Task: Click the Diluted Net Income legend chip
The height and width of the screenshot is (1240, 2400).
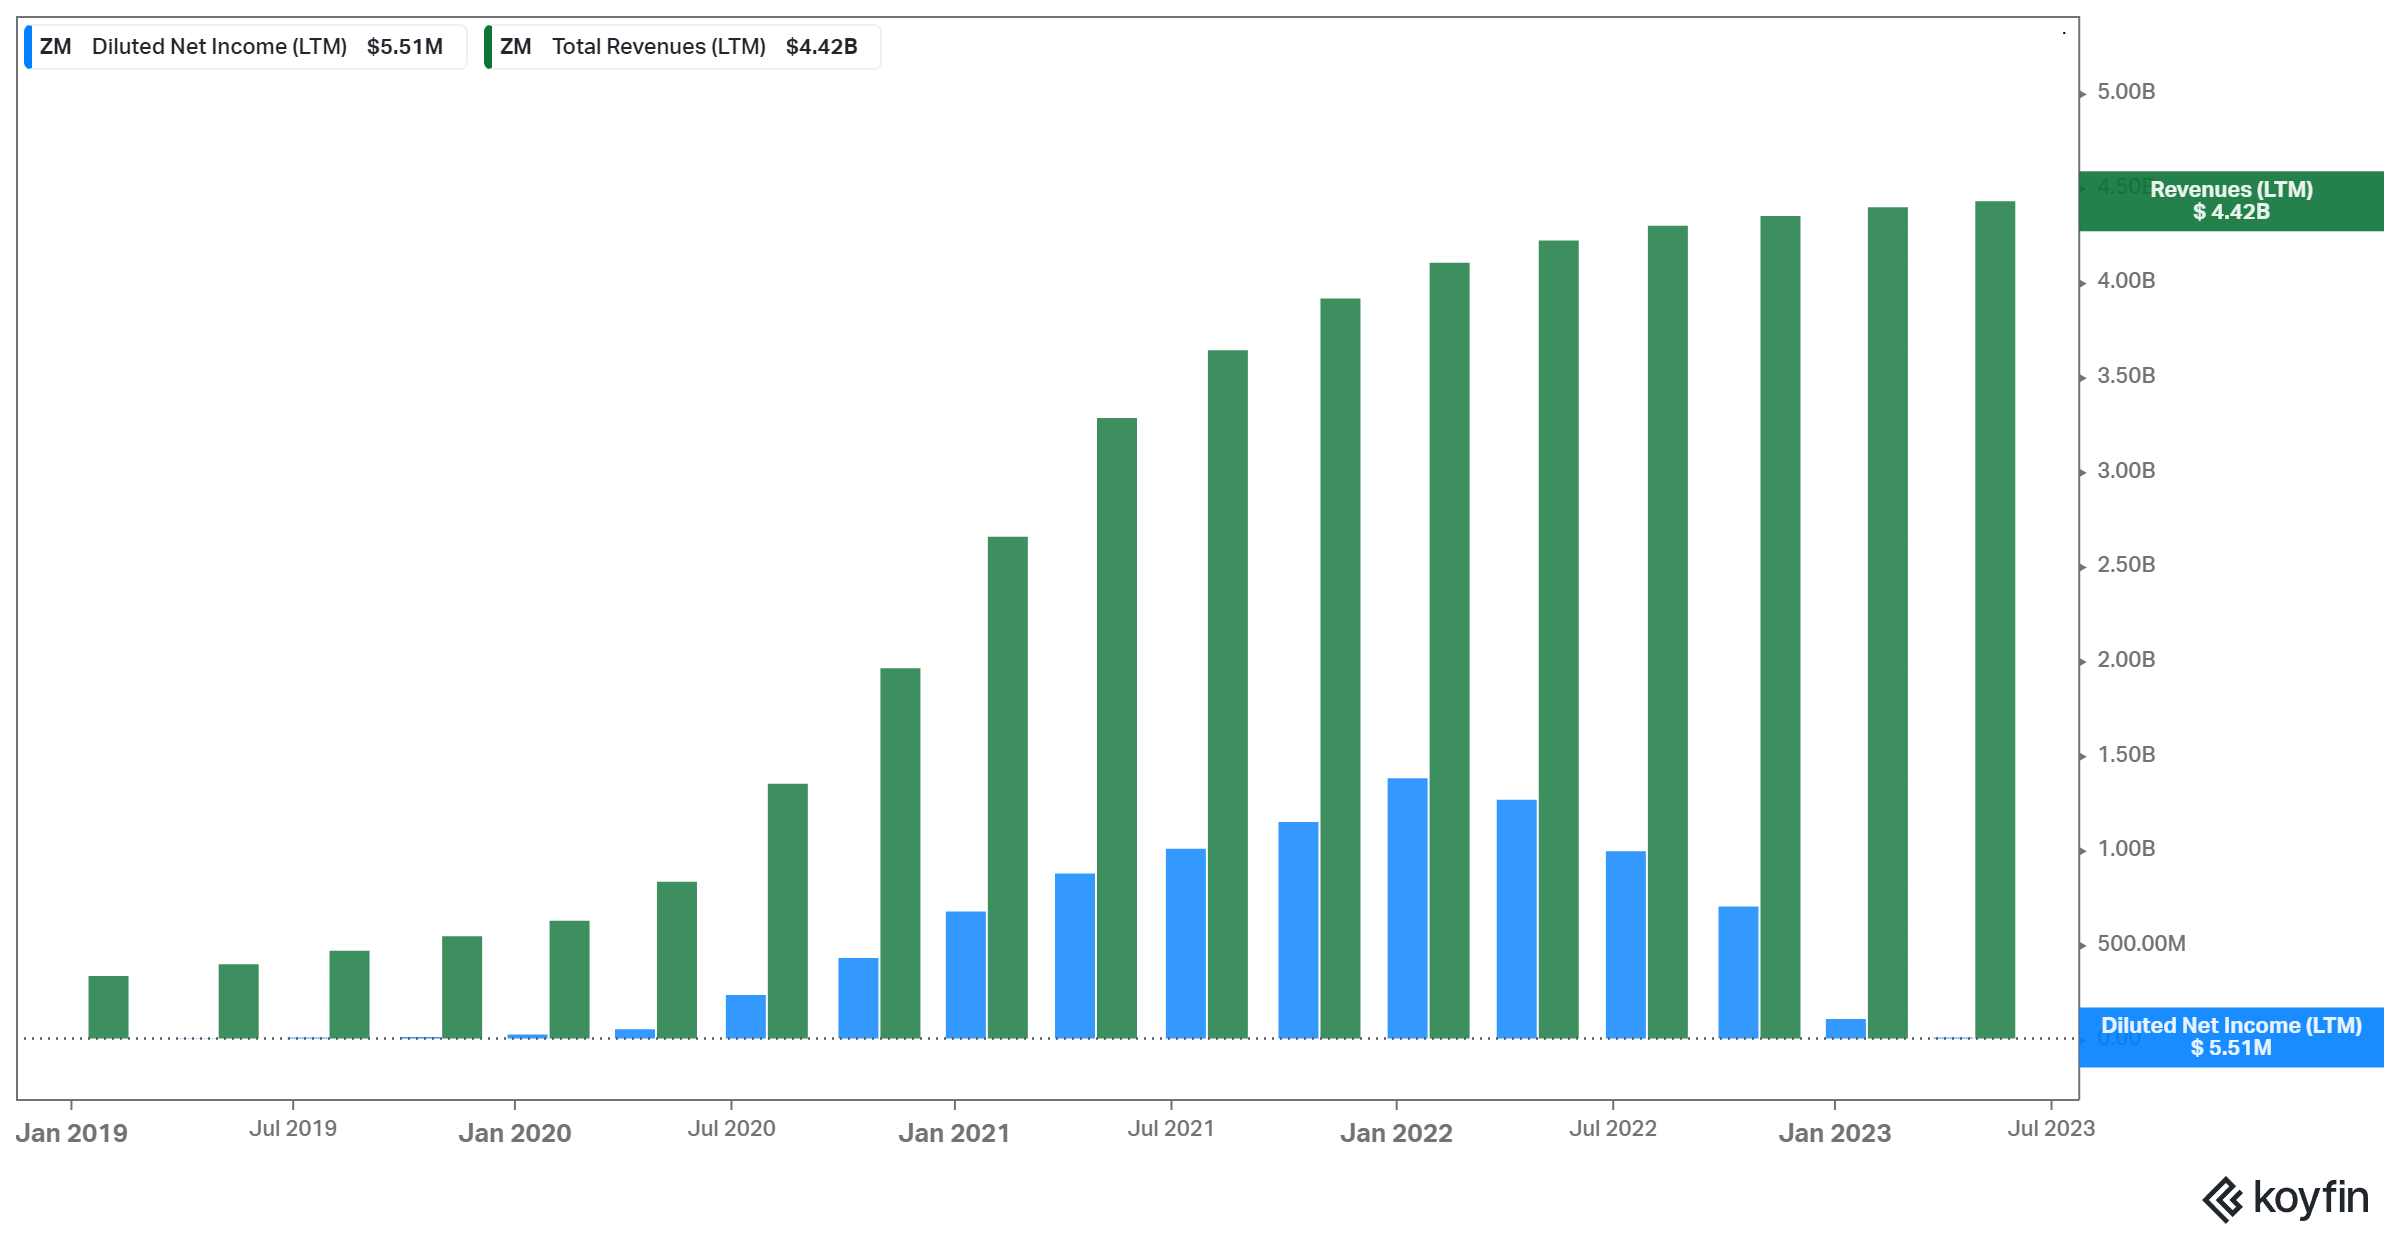Action: point(246,47)
